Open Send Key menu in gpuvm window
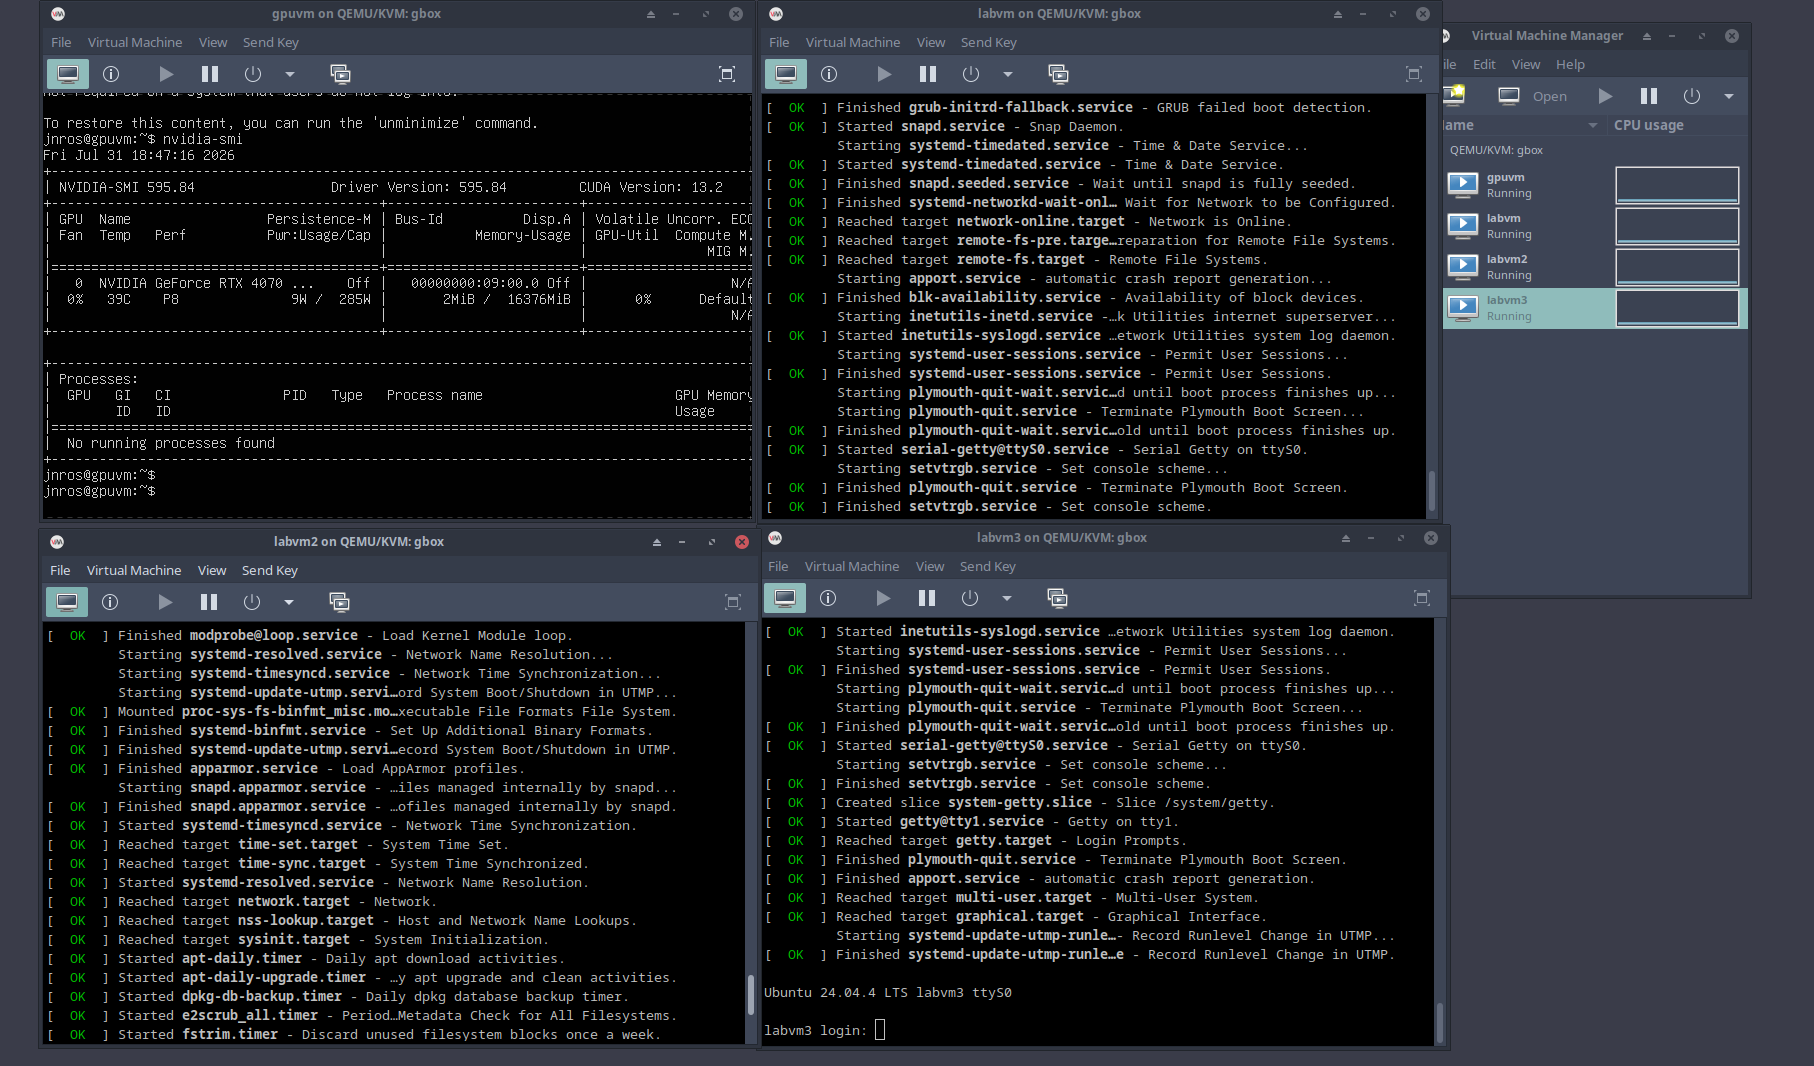Viewport: 1814px width, 1066px height. (x=271, y=42)
